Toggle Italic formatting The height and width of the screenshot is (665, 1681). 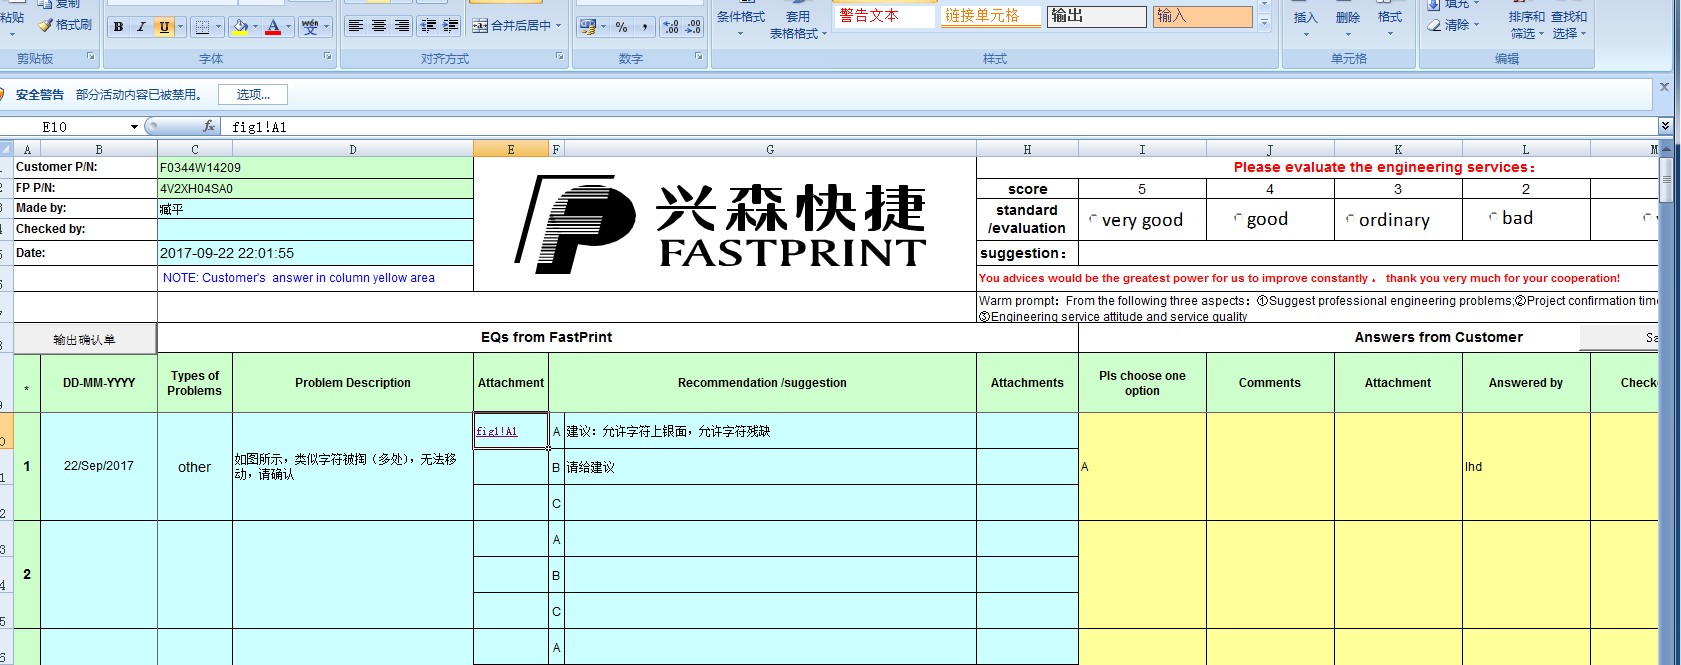coord(141,27)
